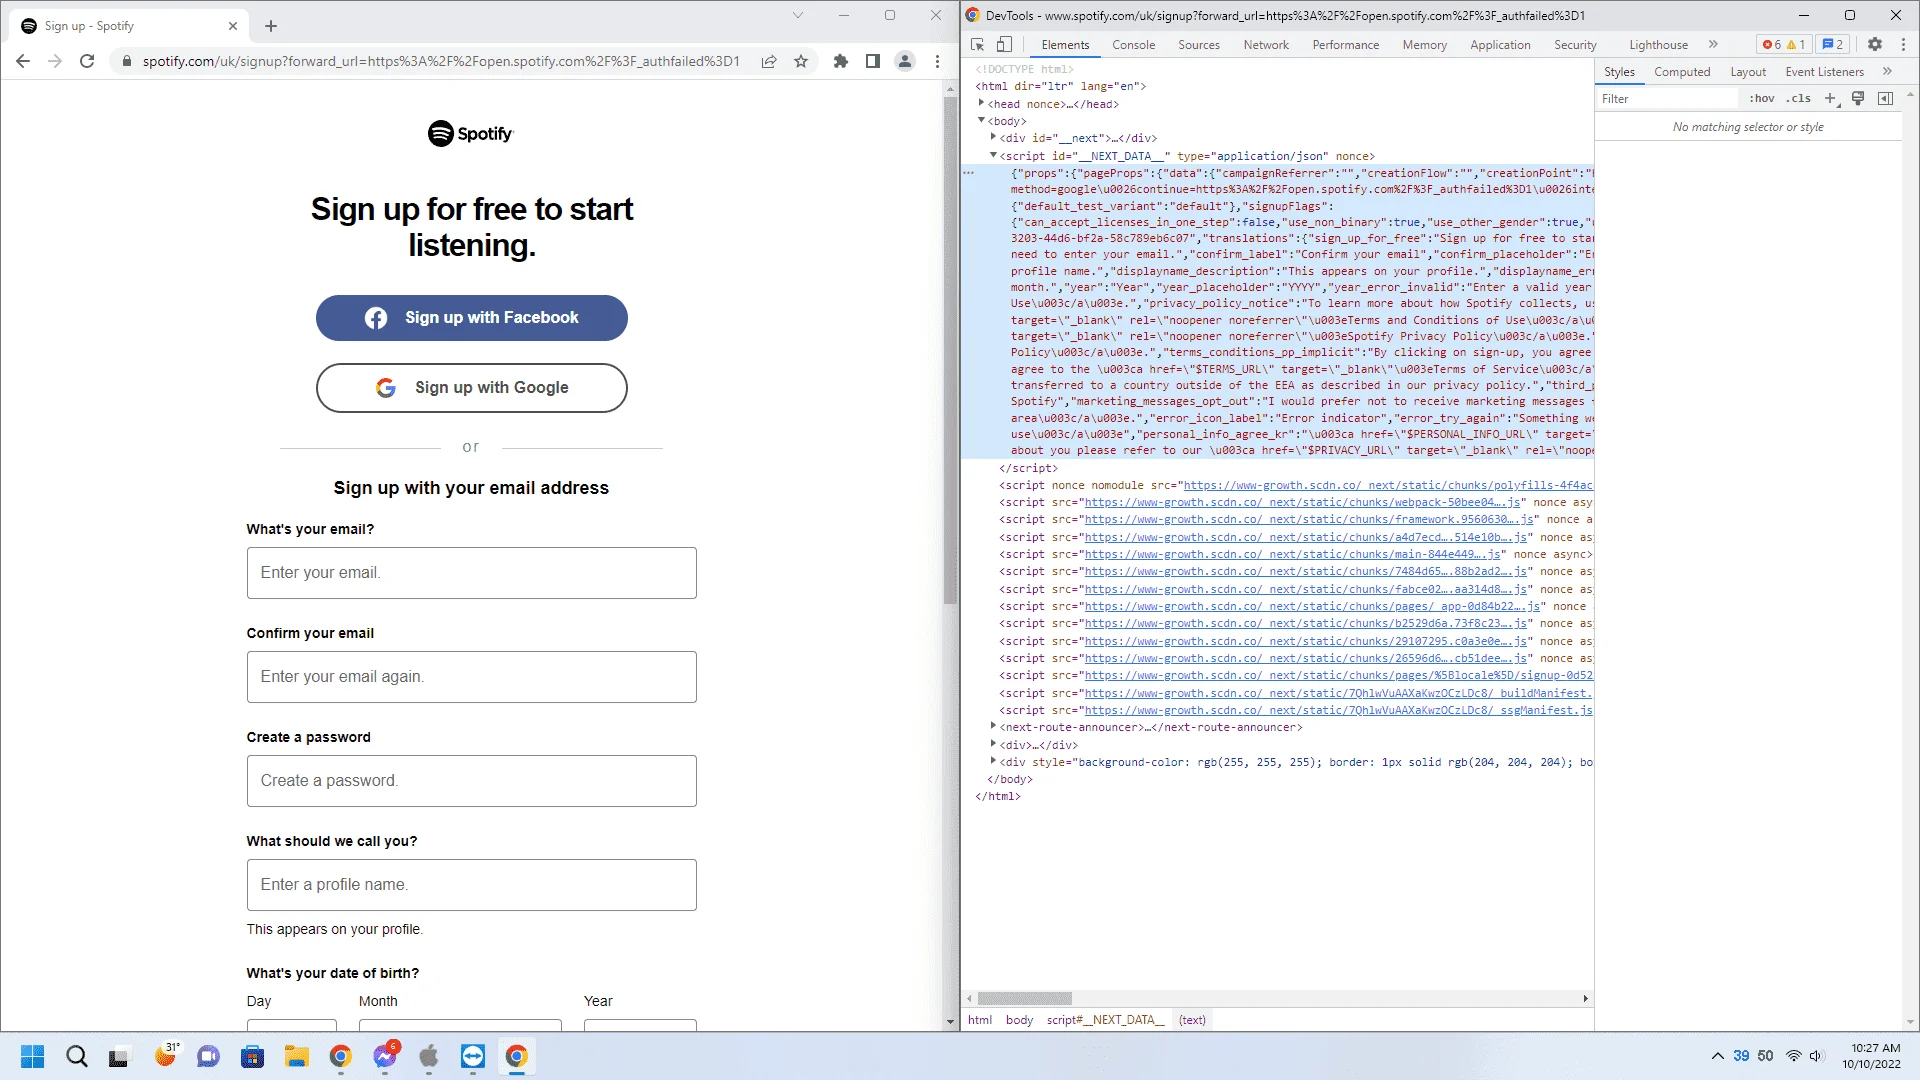This screenshot has height=1080, width=1920.
Task: Open the tab search dropdown arrow
Action: point(797,15)
